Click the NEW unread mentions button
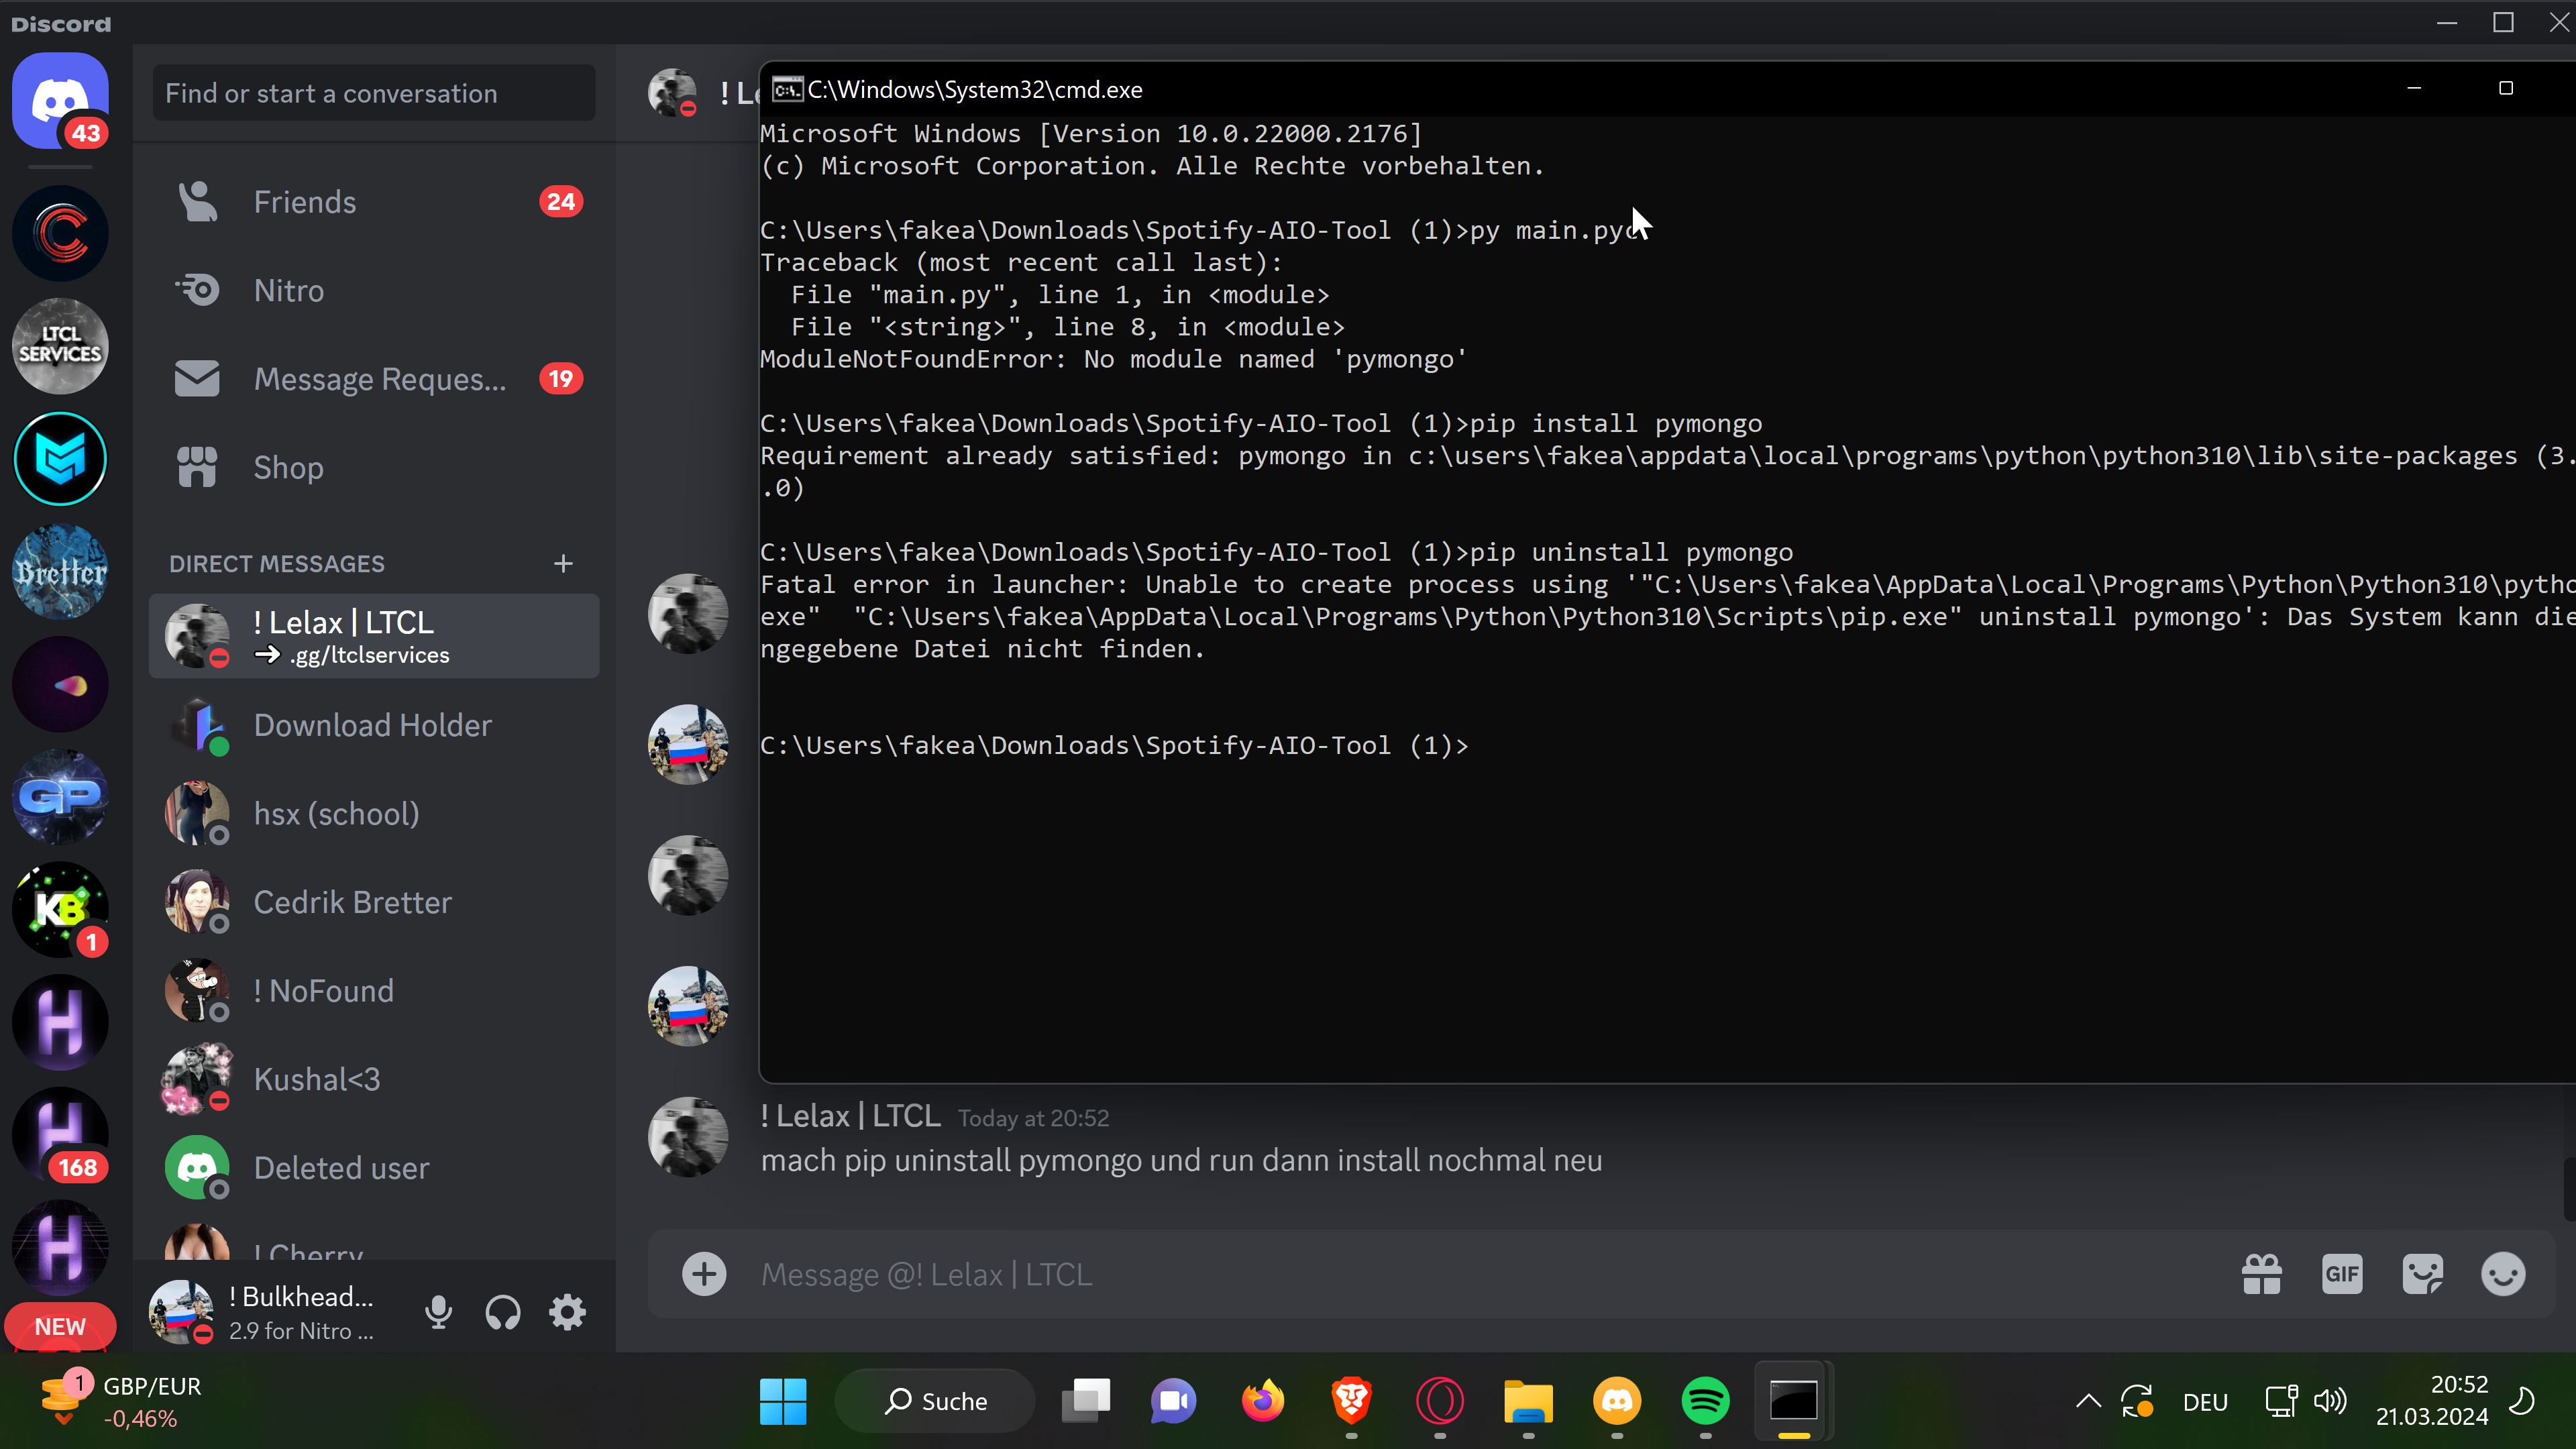Image resolution: width=2576 pixels, height=1449 pixels. point(60,1327)
